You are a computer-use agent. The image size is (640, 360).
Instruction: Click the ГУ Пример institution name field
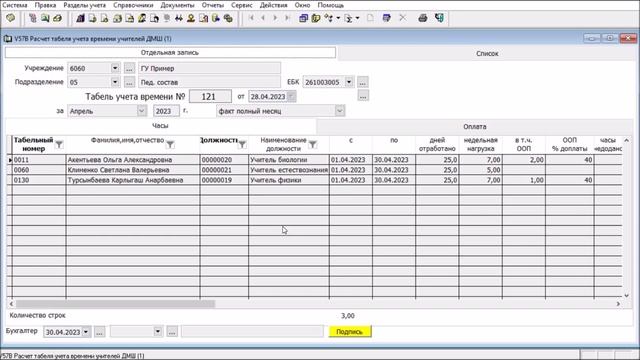pyautogui.click(x=209, y=69)
